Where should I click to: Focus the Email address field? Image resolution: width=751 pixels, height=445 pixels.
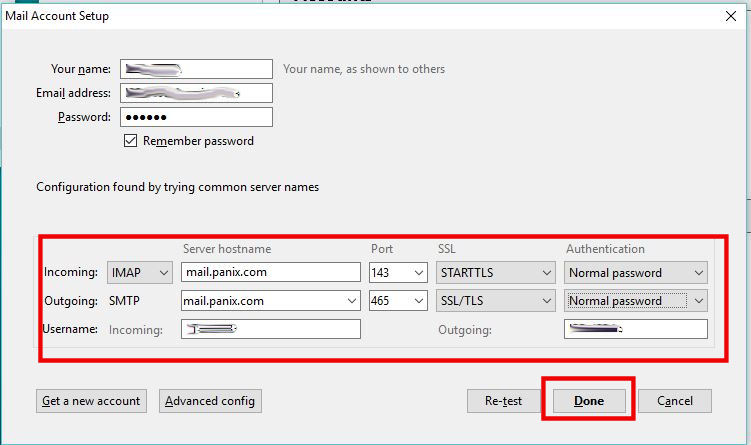(196, 93)
